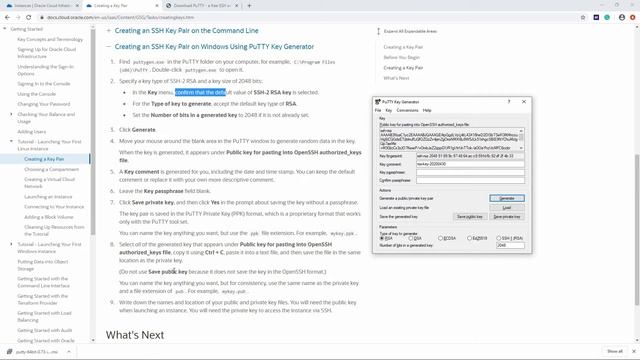This screenshot has width=640, height=360.
Task: Expand Checking Your Balance and Usage
Action: pos(11,114)
